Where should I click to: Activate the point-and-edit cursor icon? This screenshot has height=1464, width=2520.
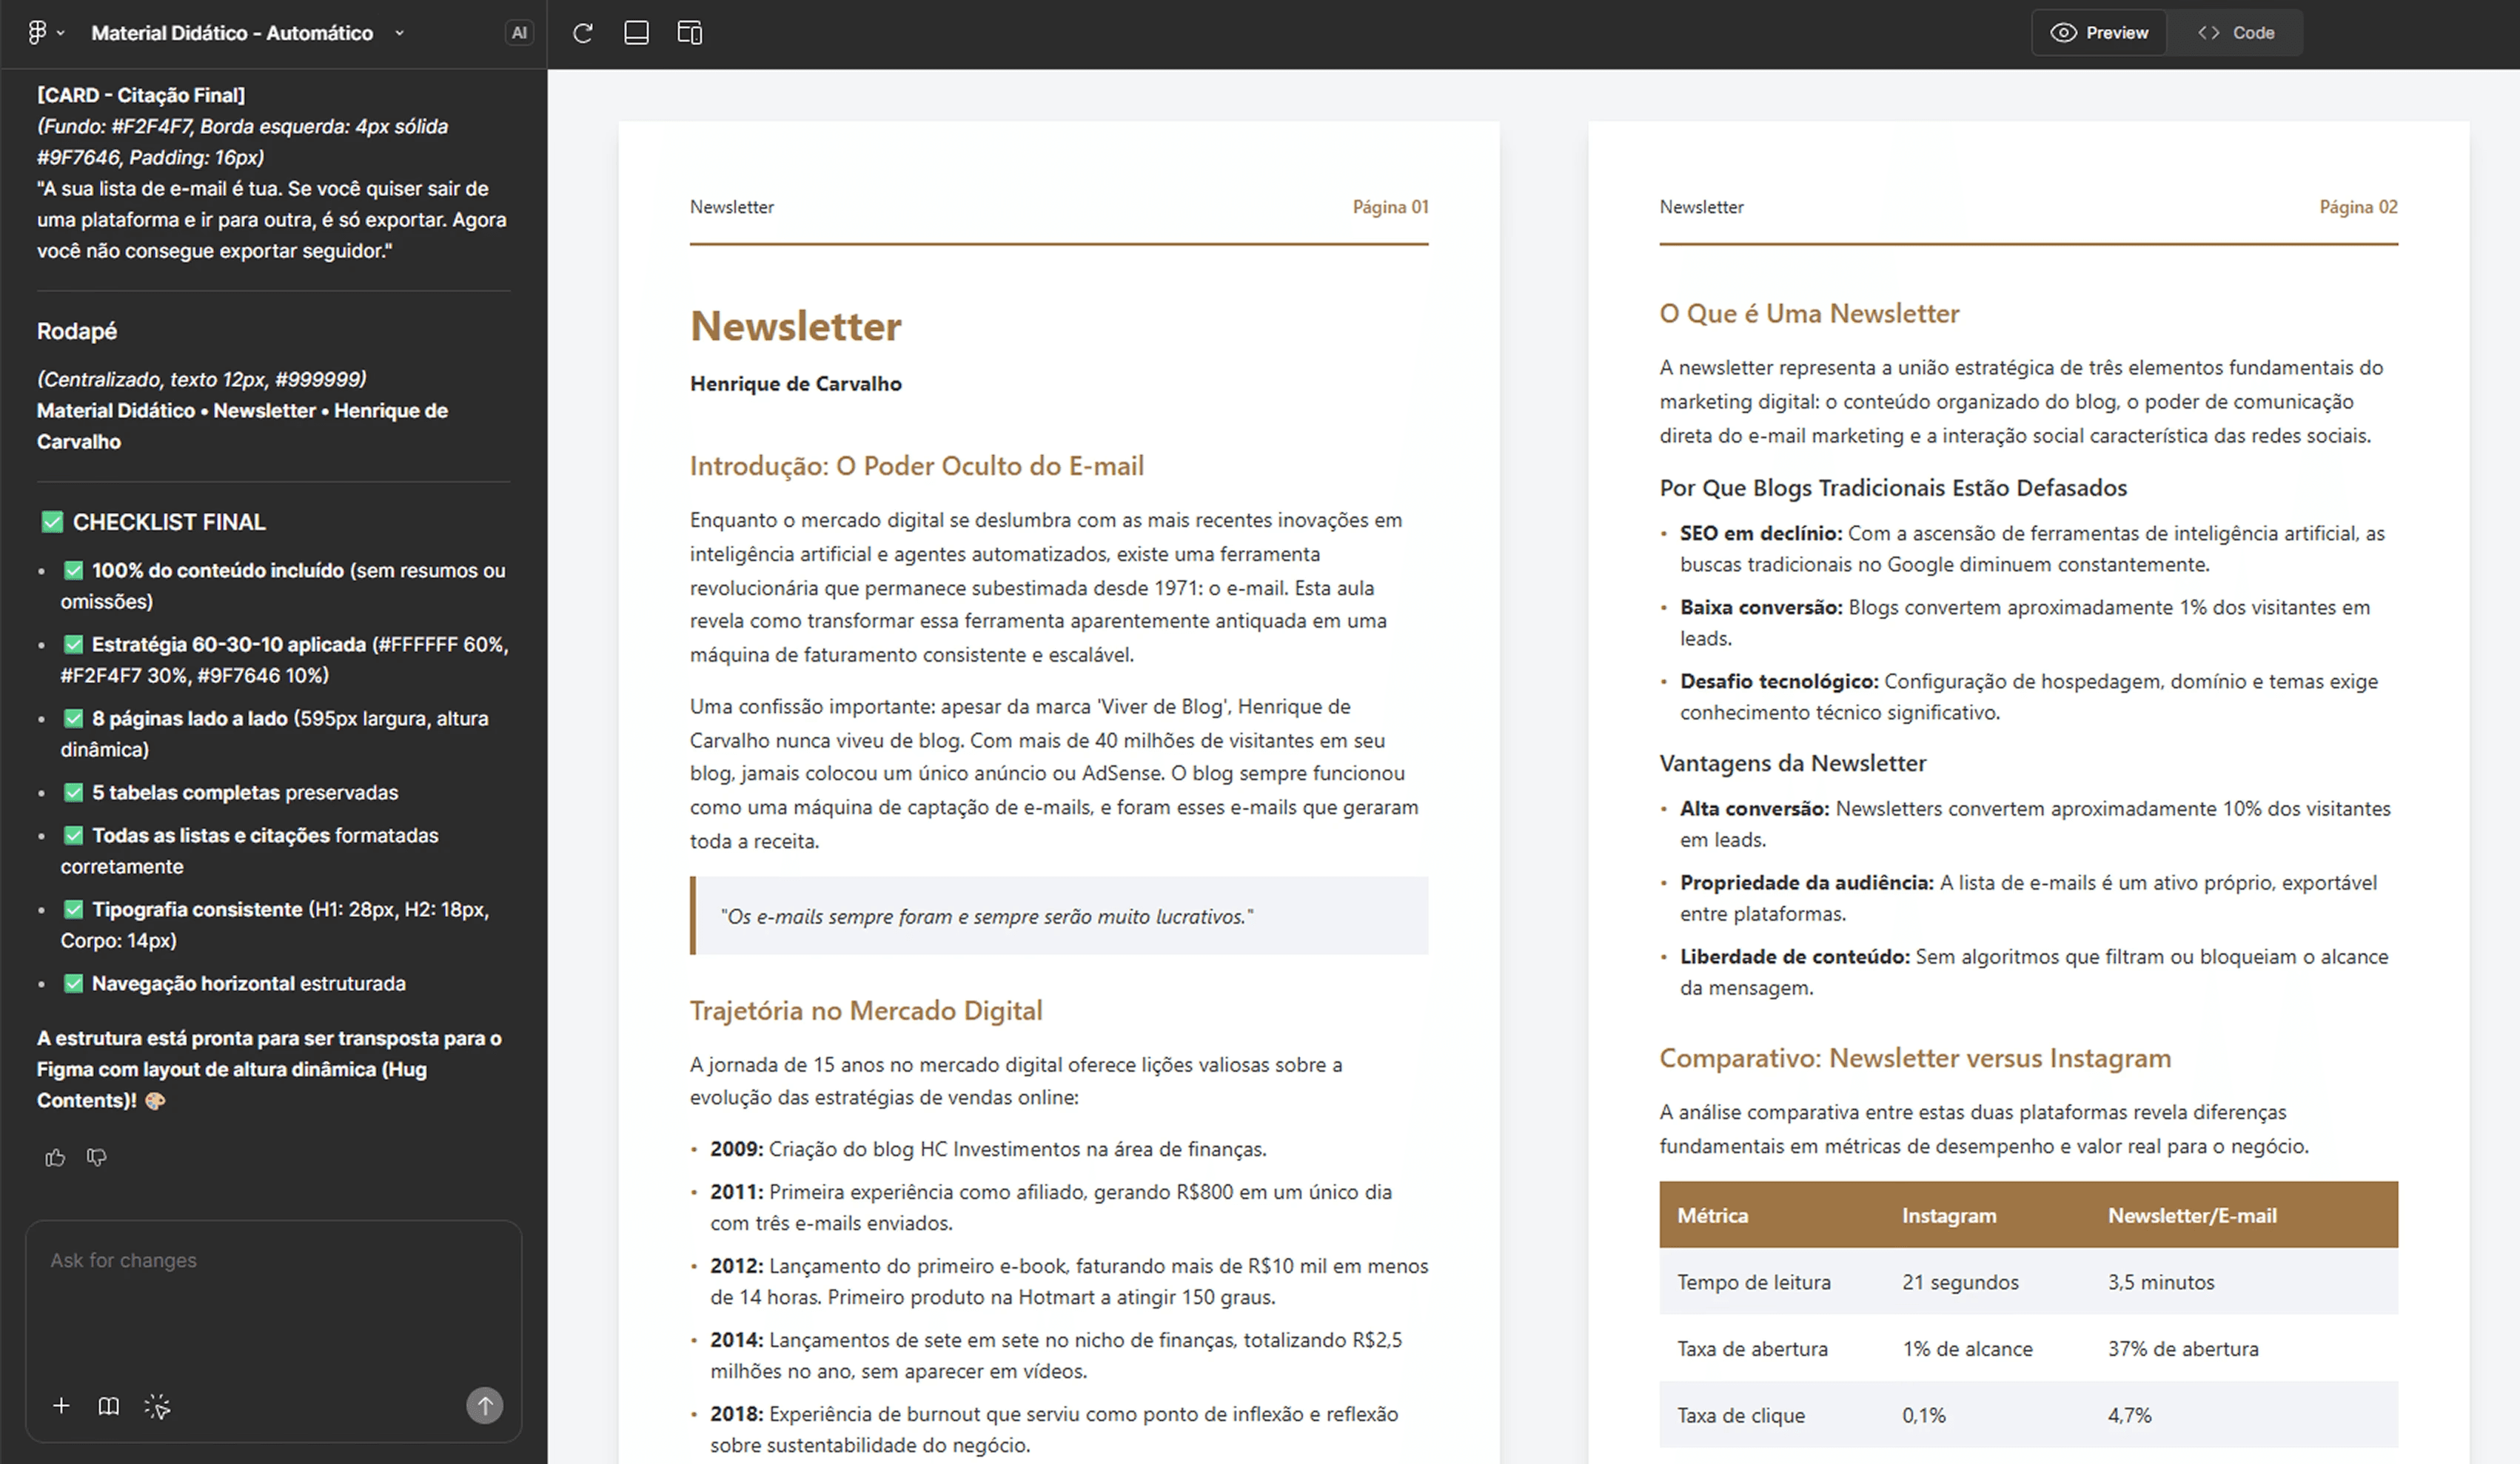(x=157, y=1406)
